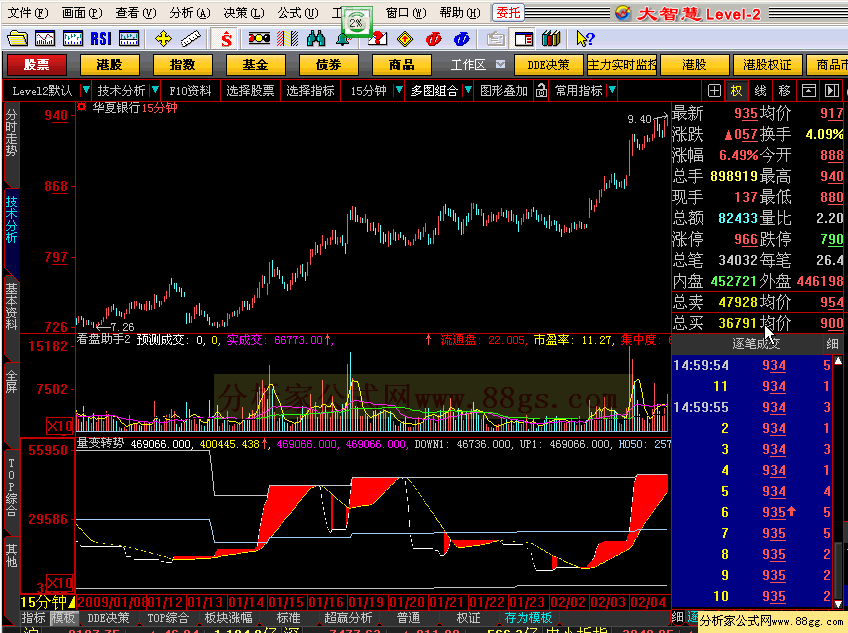This screenshot has width=848, height=633.
Task: Click the traffic light signal icon
Action: point(259,38)
